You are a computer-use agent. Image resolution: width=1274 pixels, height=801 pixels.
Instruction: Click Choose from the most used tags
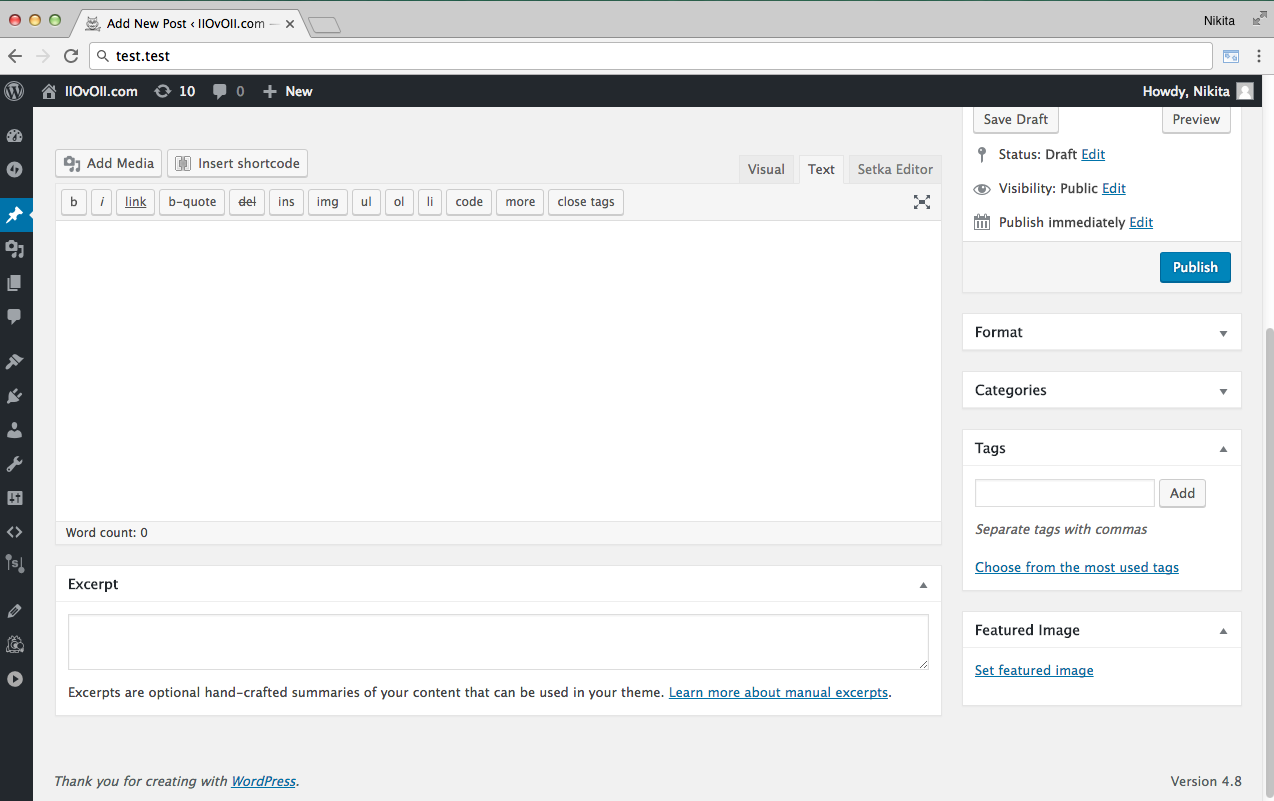1076,567
